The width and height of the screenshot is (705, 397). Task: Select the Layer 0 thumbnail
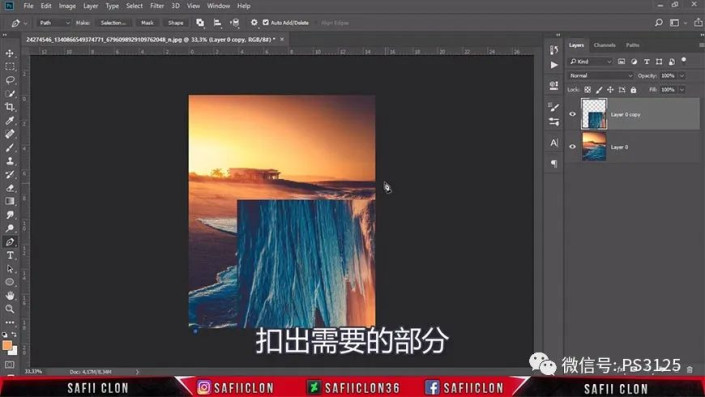[594, 147]
